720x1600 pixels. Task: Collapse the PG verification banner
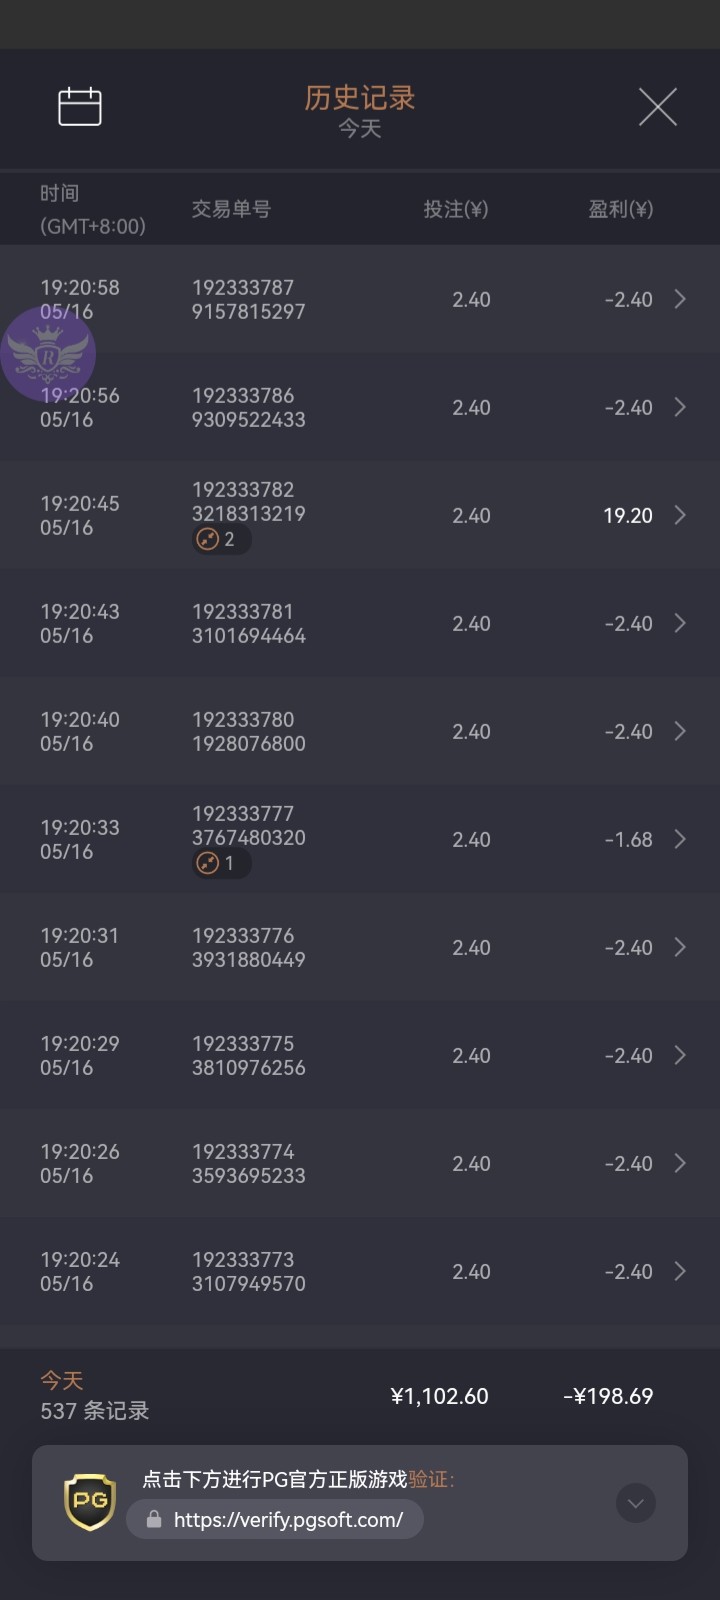click(636, 1503)
